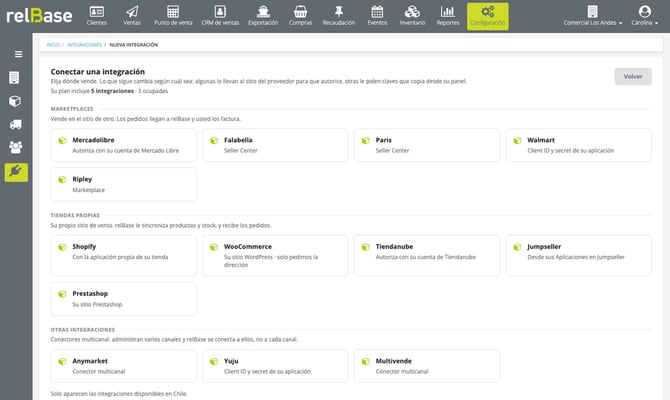Click the company building icon in header
This screenshot has width=670, height=400.
tap(593, 12)
